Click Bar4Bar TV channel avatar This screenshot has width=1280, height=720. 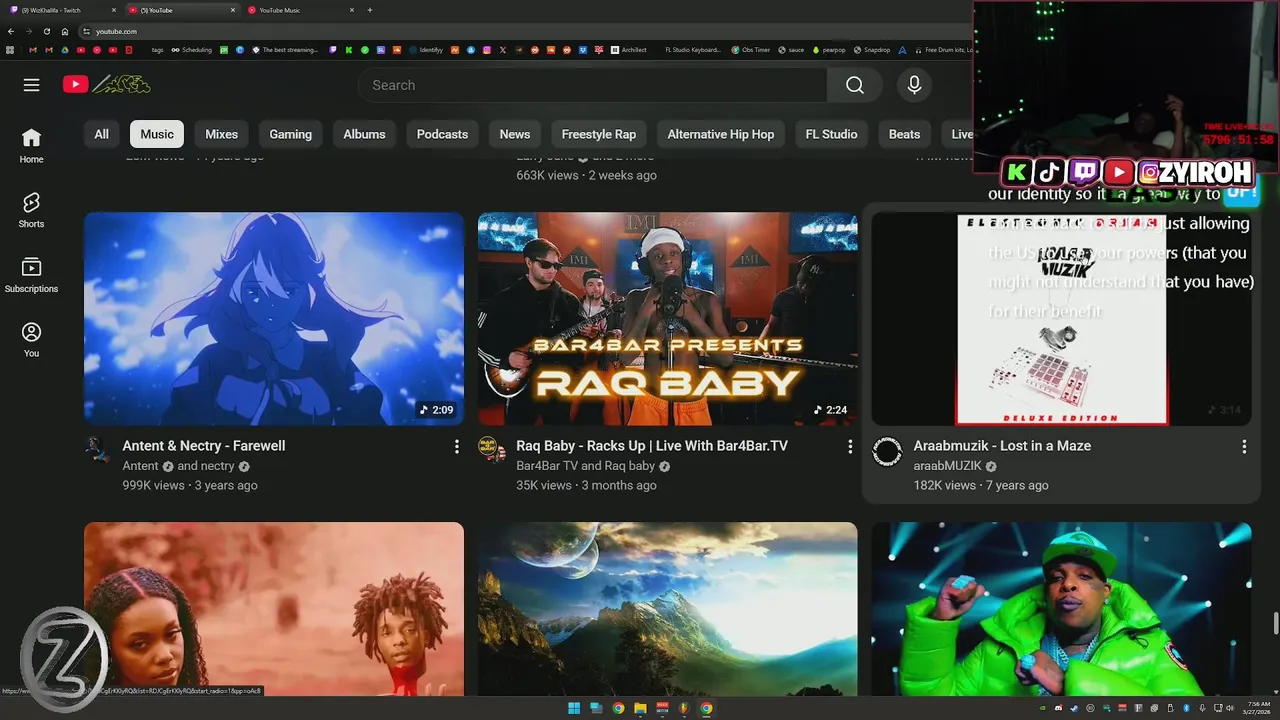pos(492,450)
